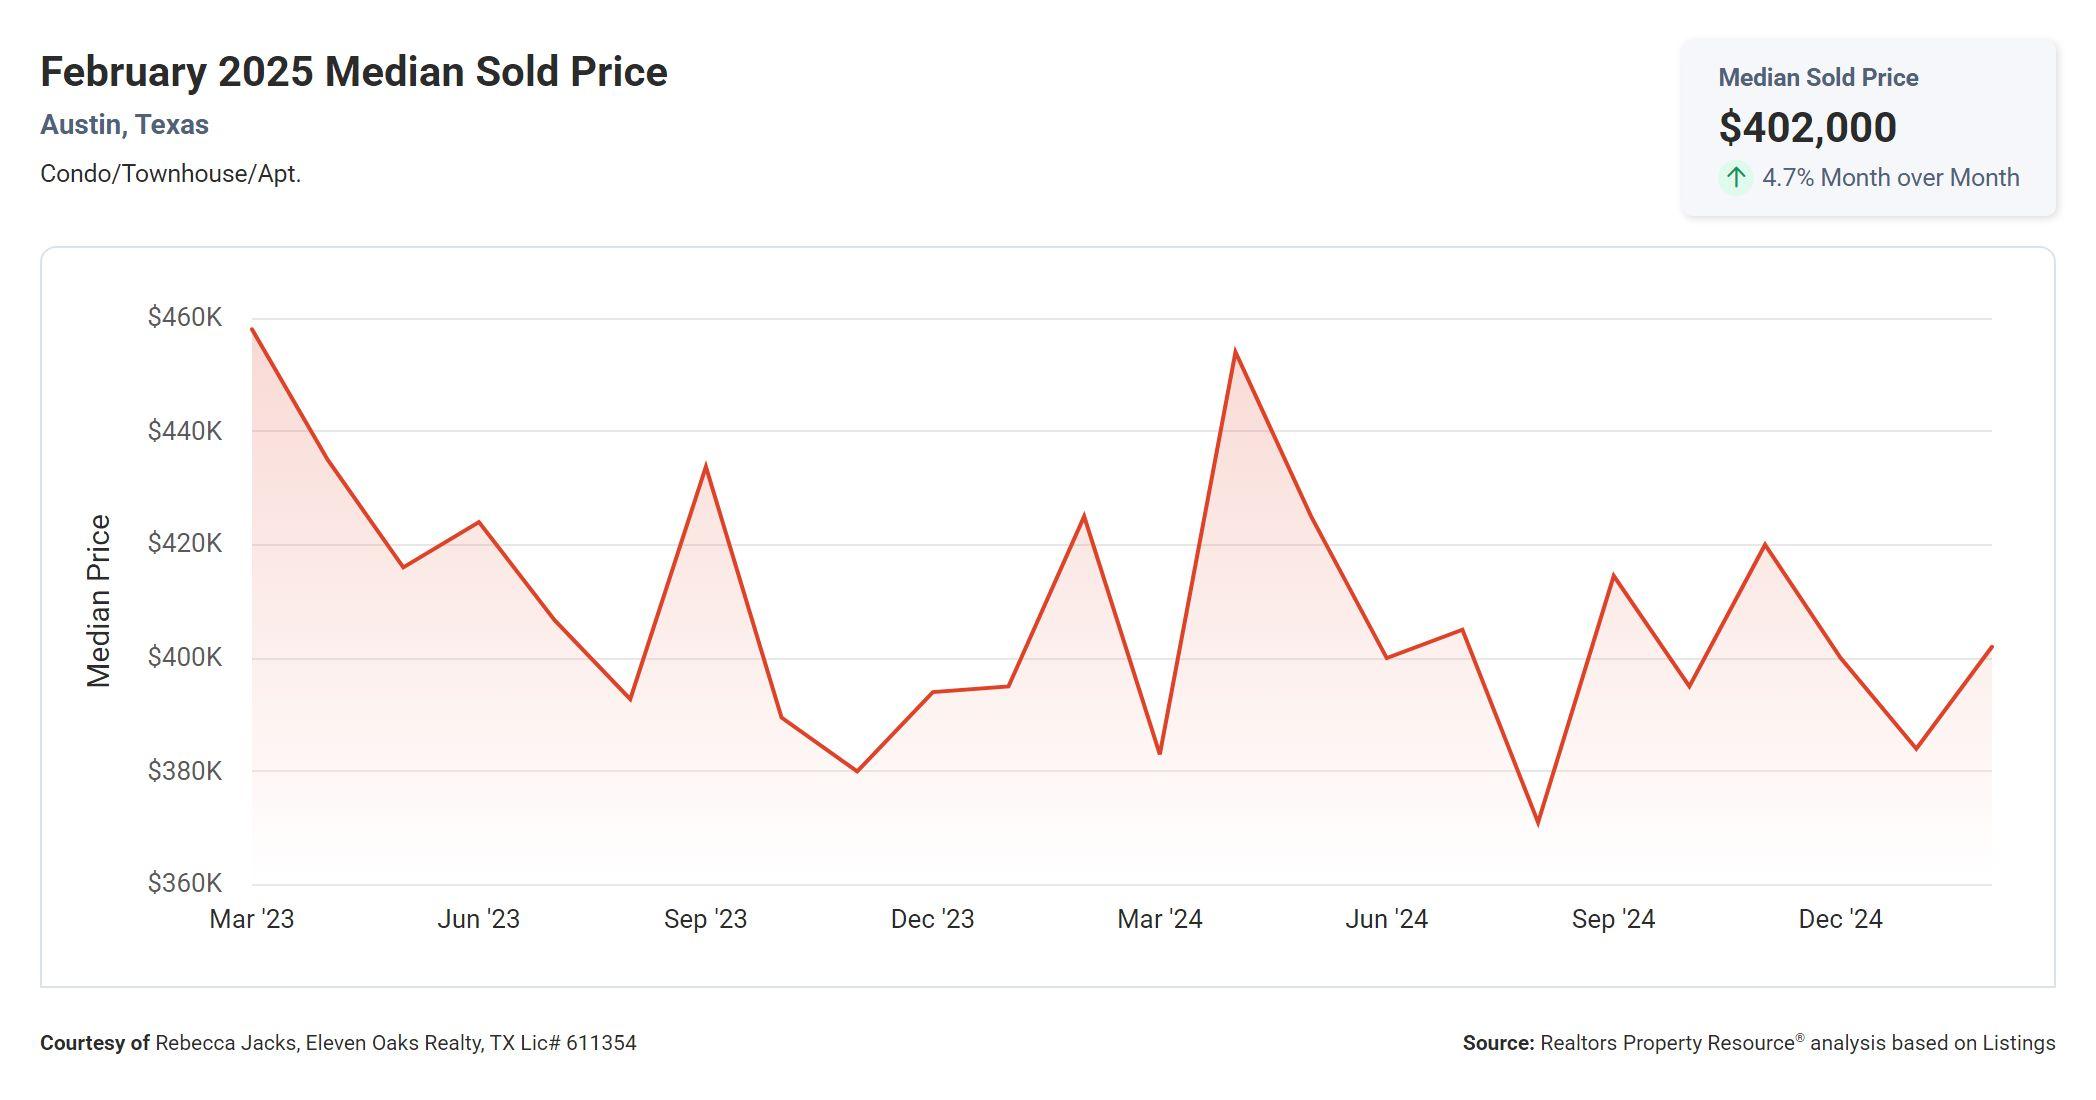Click the Sep '24 x-axis label
Screen dimensions: 2096x1100
click(1613, 919)
